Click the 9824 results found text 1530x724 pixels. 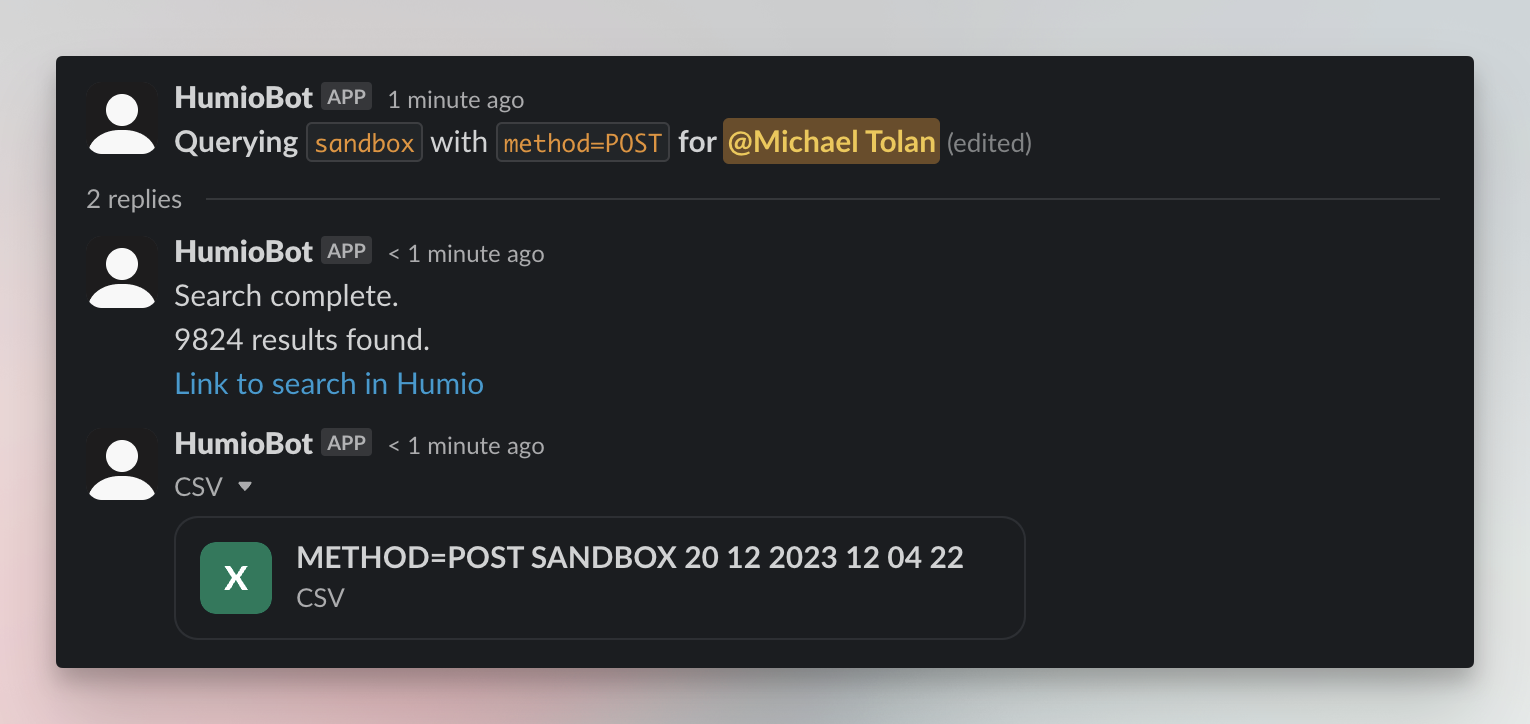tap(302, 340)
